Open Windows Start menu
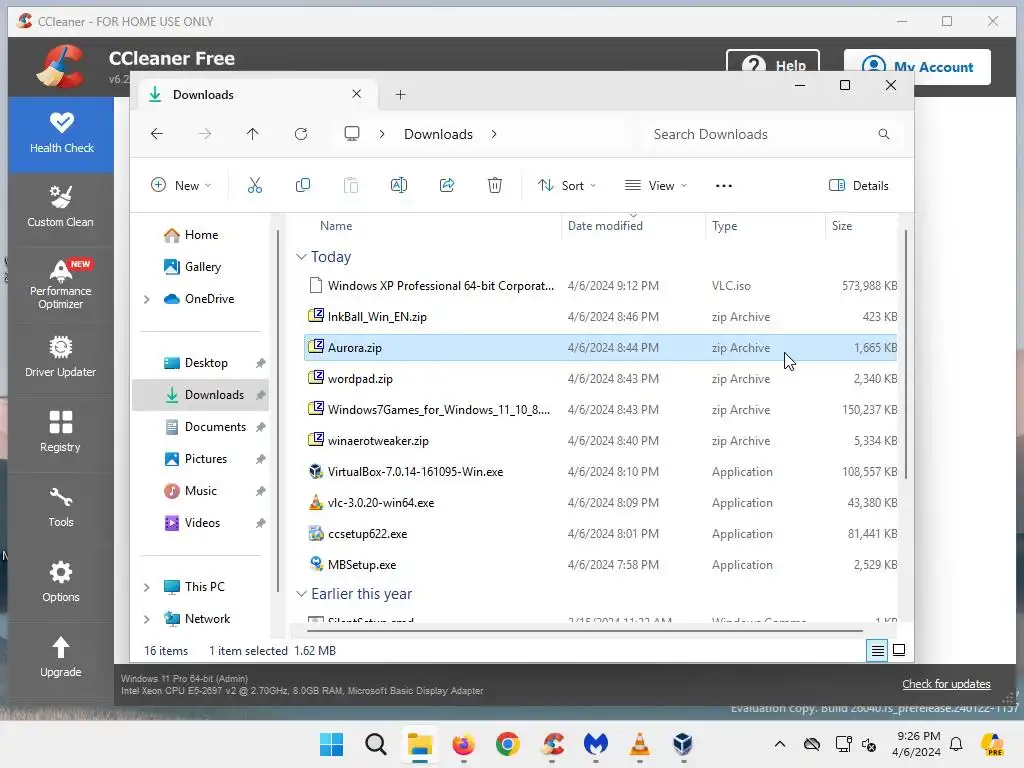The width and height of the screenshot is (1024, 768). click(332, 744)
